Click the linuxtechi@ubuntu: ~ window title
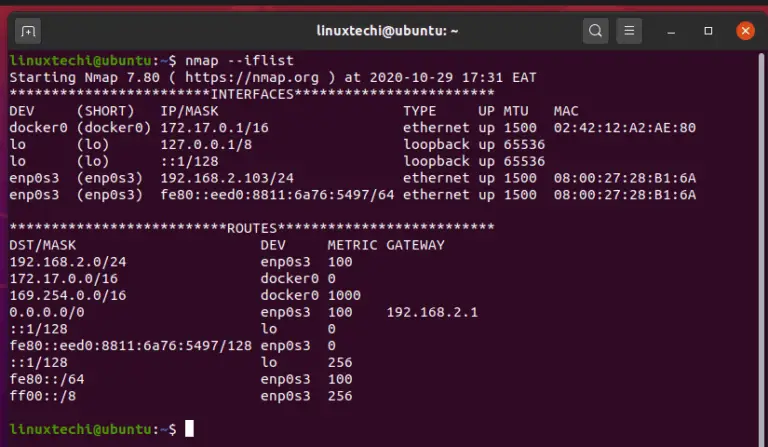 point(387,31)
